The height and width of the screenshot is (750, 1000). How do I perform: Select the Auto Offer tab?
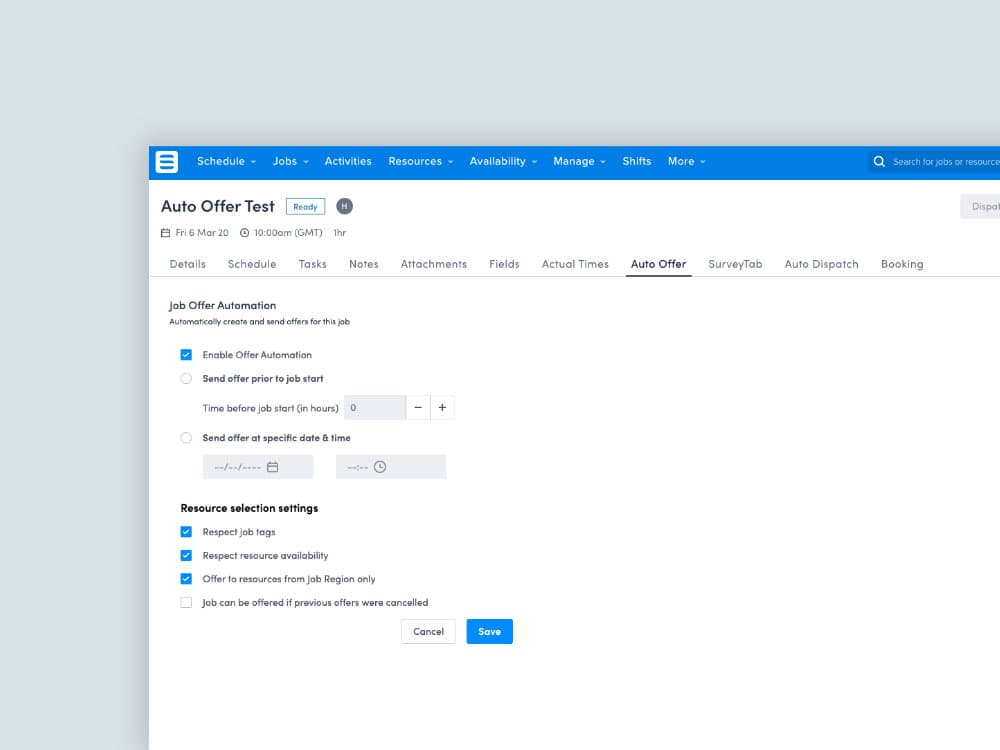coord(658,264)
